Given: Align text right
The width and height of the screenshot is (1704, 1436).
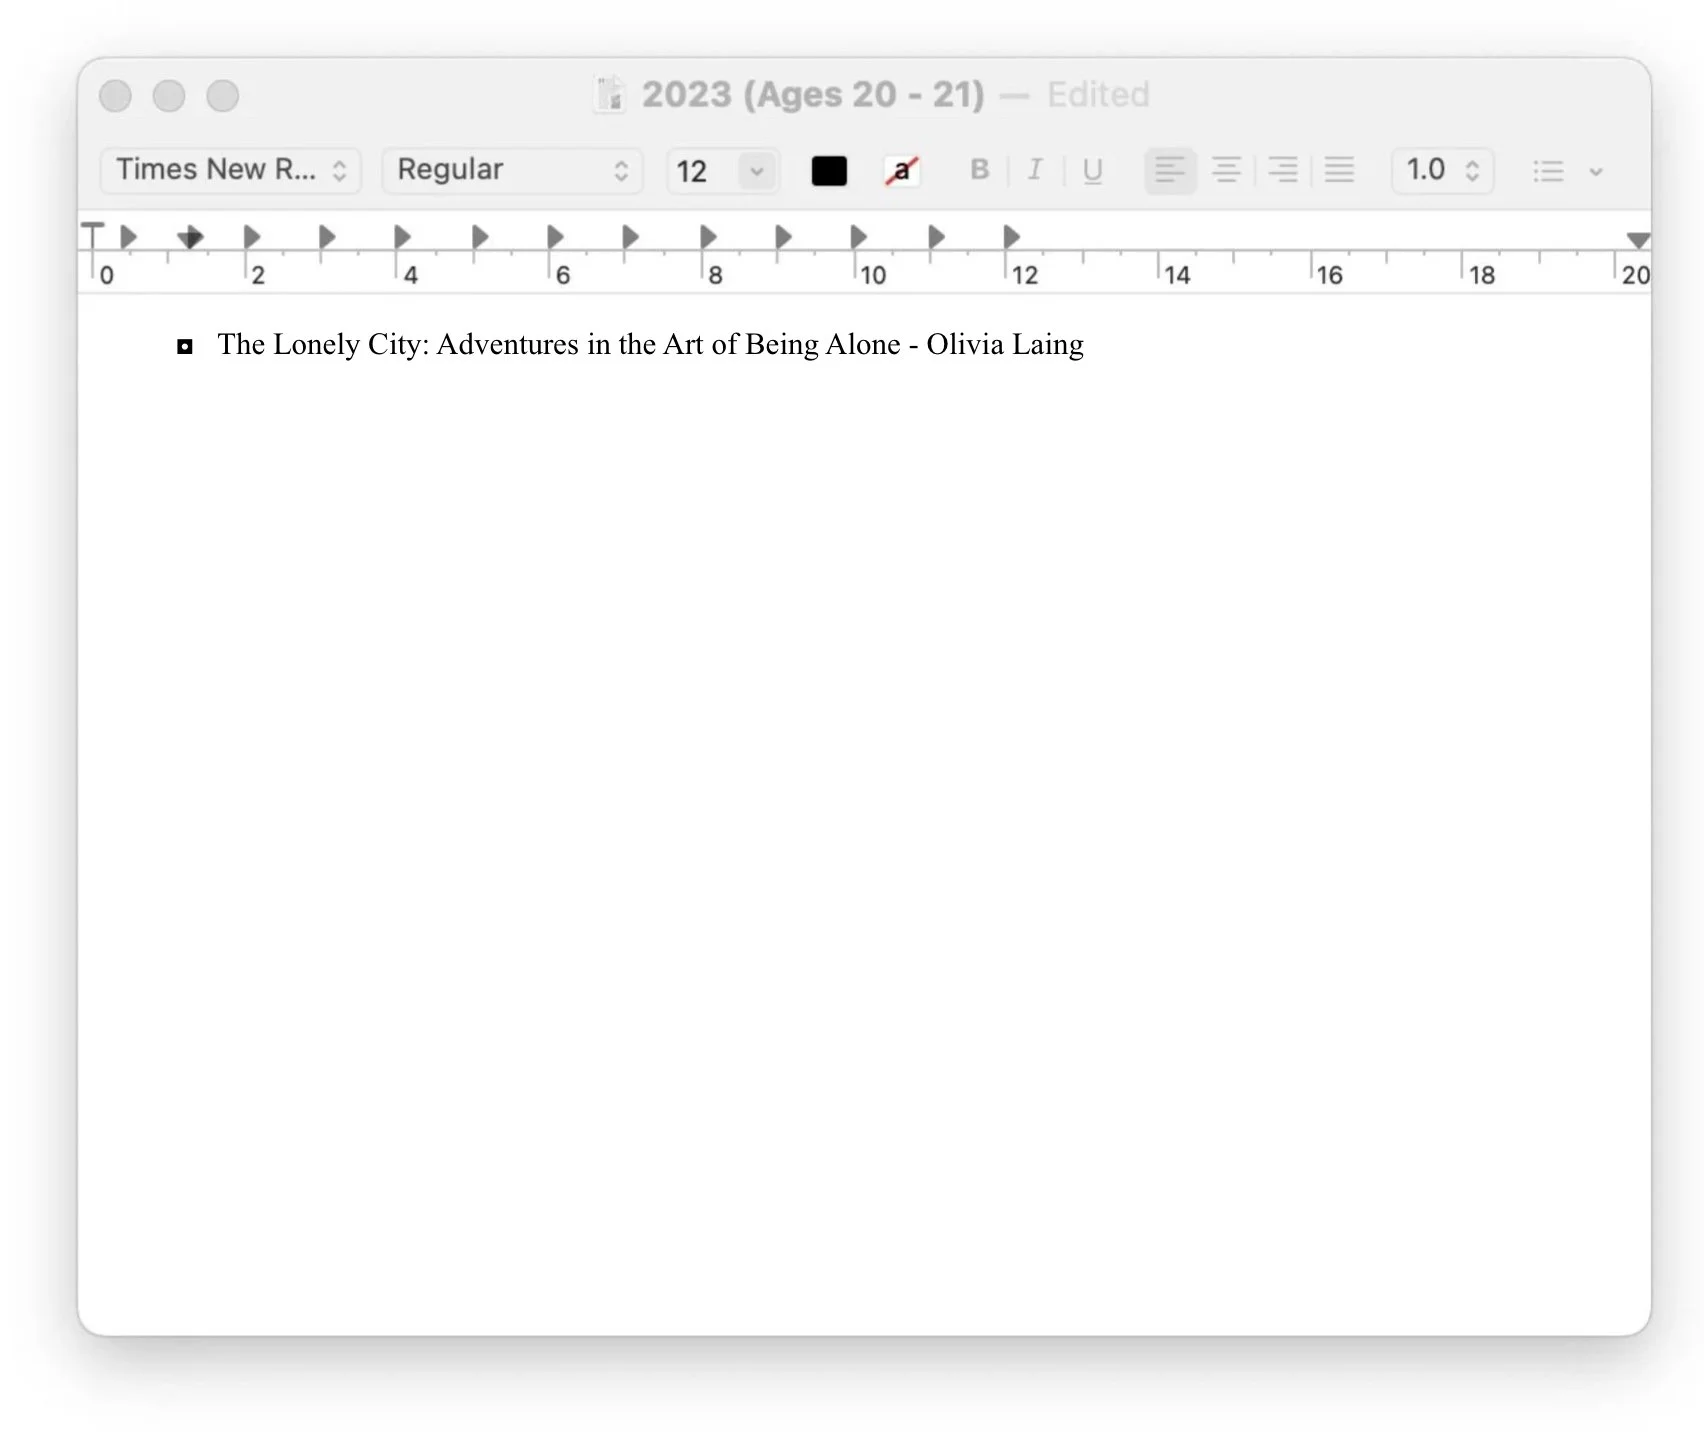Looking at the screenshot, I should pyautogui.click(x=1283, y=170).
